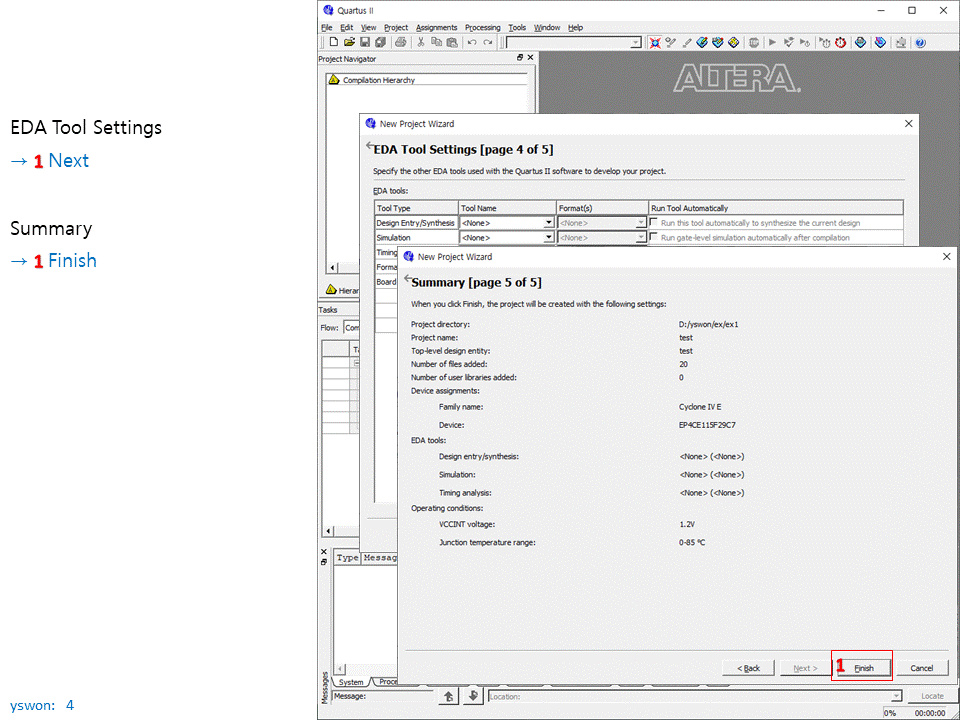Click the Message input field
This screenshot has width=960, height=720.
click(x=383, y=696)
